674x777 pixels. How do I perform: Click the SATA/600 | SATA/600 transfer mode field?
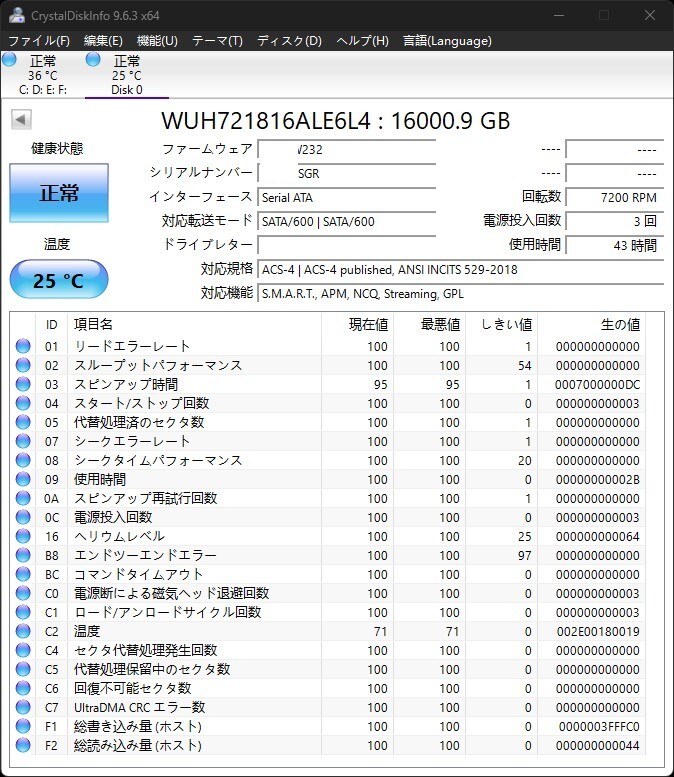pyautogui.click(x=347, y=221)
